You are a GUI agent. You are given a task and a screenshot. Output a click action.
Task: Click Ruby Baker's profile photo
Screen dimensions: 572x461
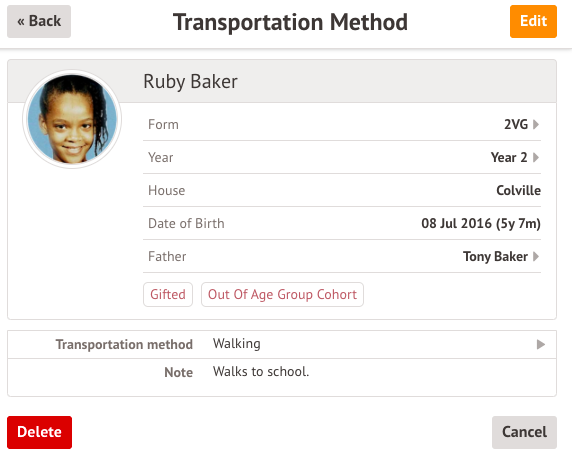click(x=72, y=119)
